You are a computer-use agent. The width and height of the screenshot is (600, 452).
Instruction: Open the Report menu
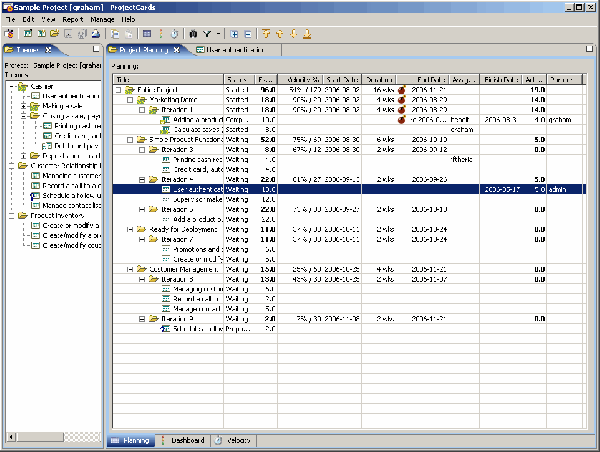(73, 19)
